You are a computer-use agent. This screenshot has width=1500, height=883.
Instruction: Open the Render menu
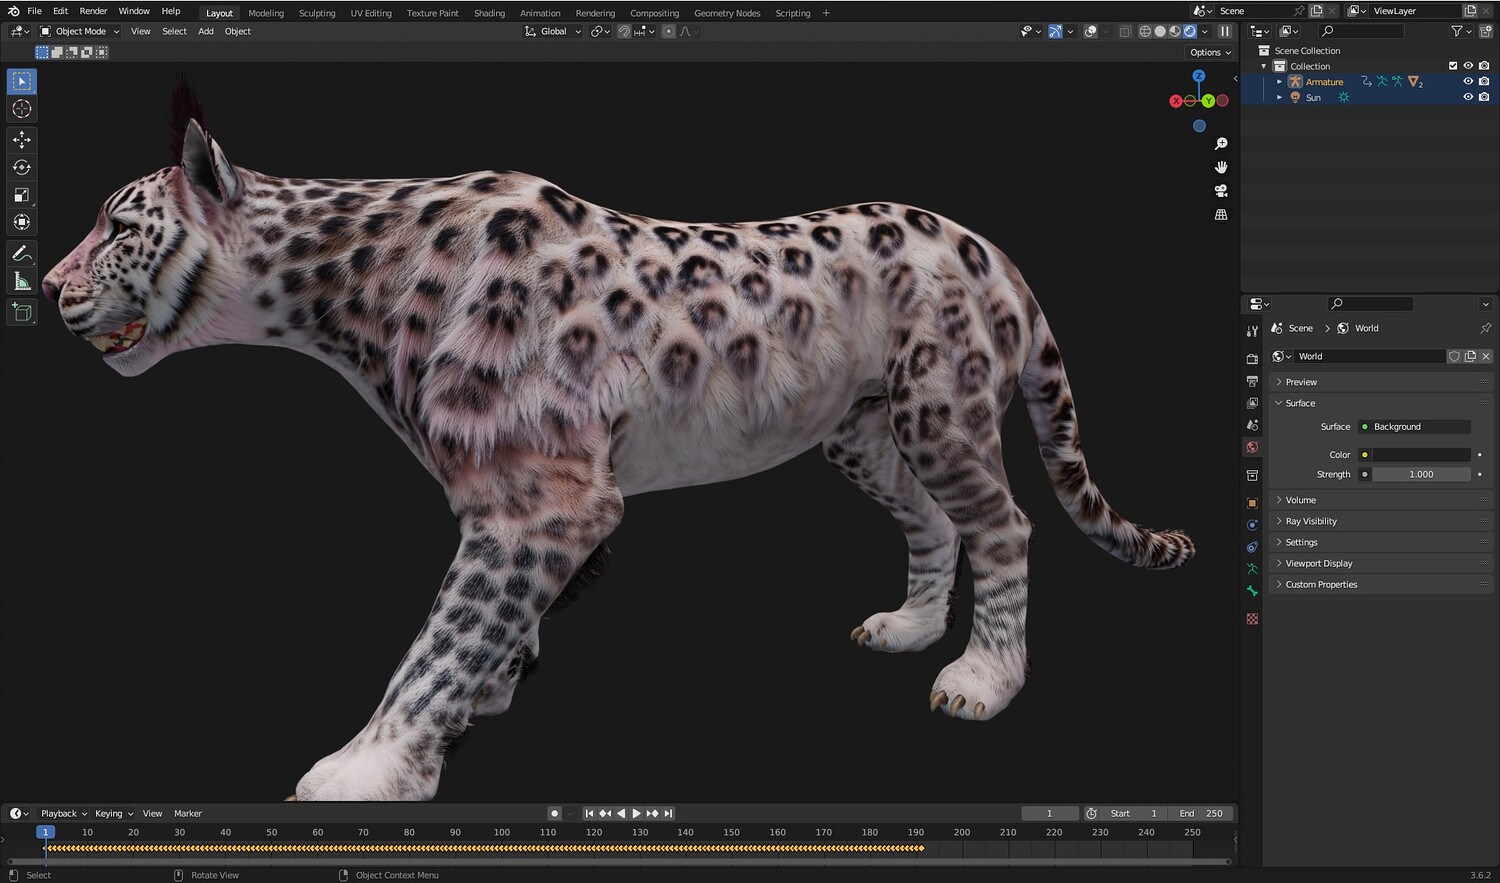coord(93,11)
